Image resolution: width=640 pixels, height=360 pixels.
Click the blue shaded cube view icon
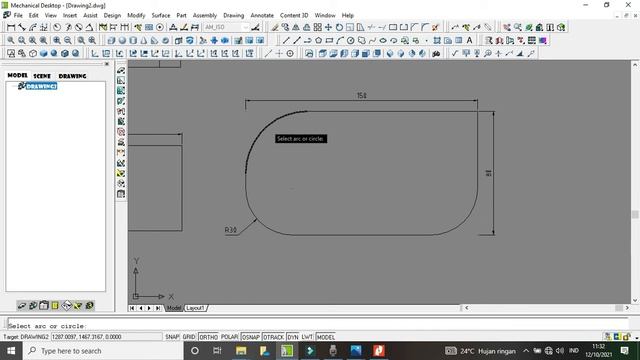coord(43,53)
